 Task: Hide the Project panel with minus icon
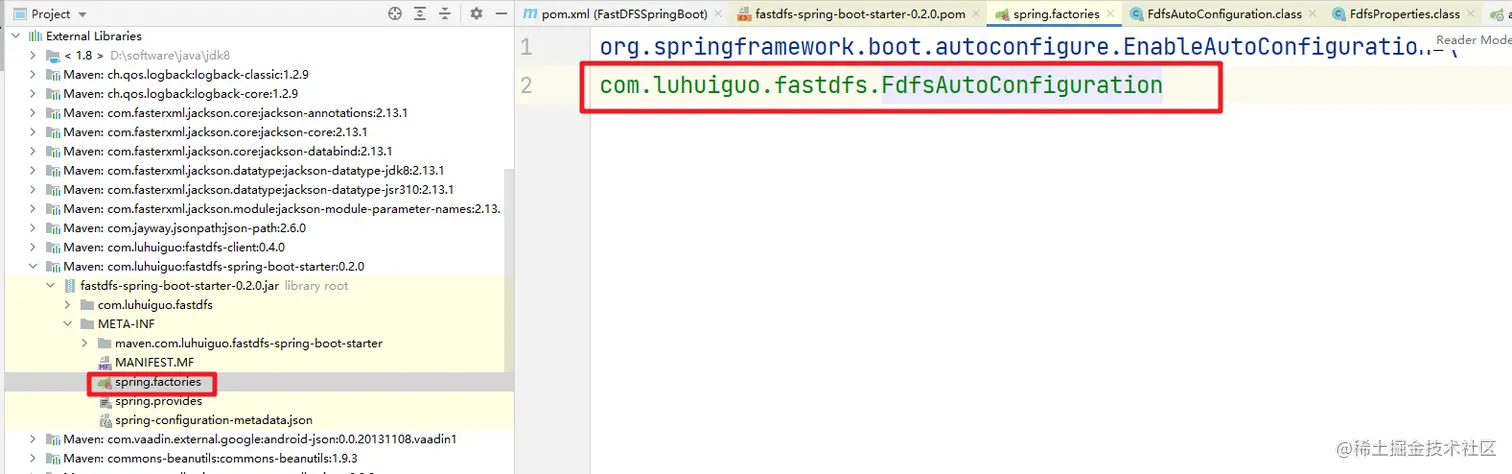tap(500, 14)
